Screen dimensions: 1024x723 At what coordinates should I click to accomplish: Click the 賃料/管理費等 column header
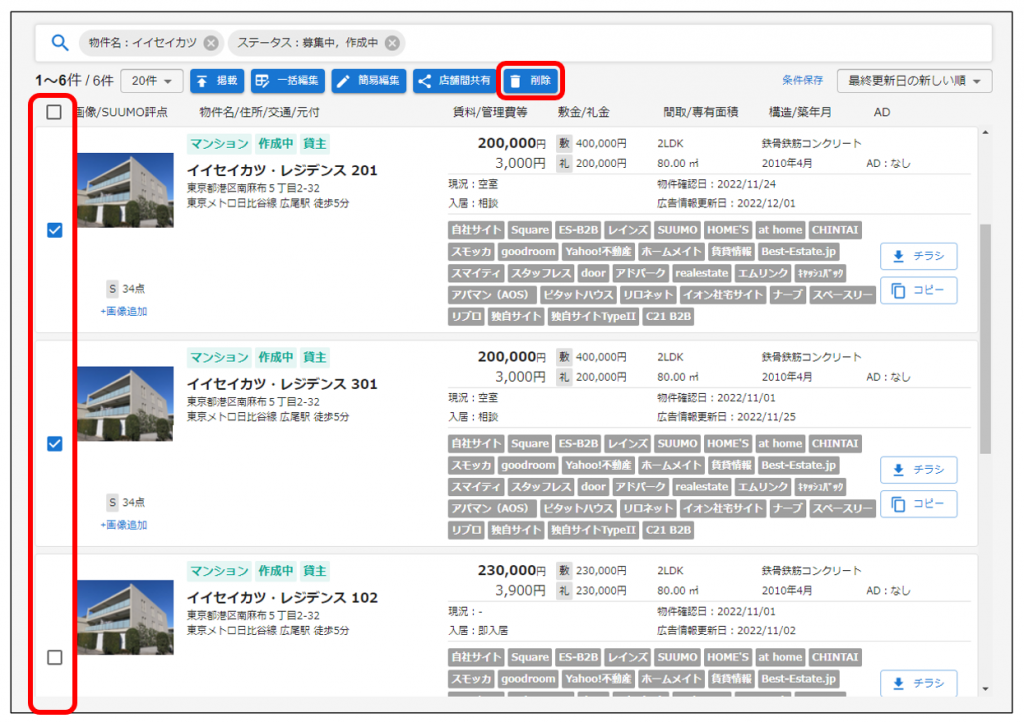490,112
